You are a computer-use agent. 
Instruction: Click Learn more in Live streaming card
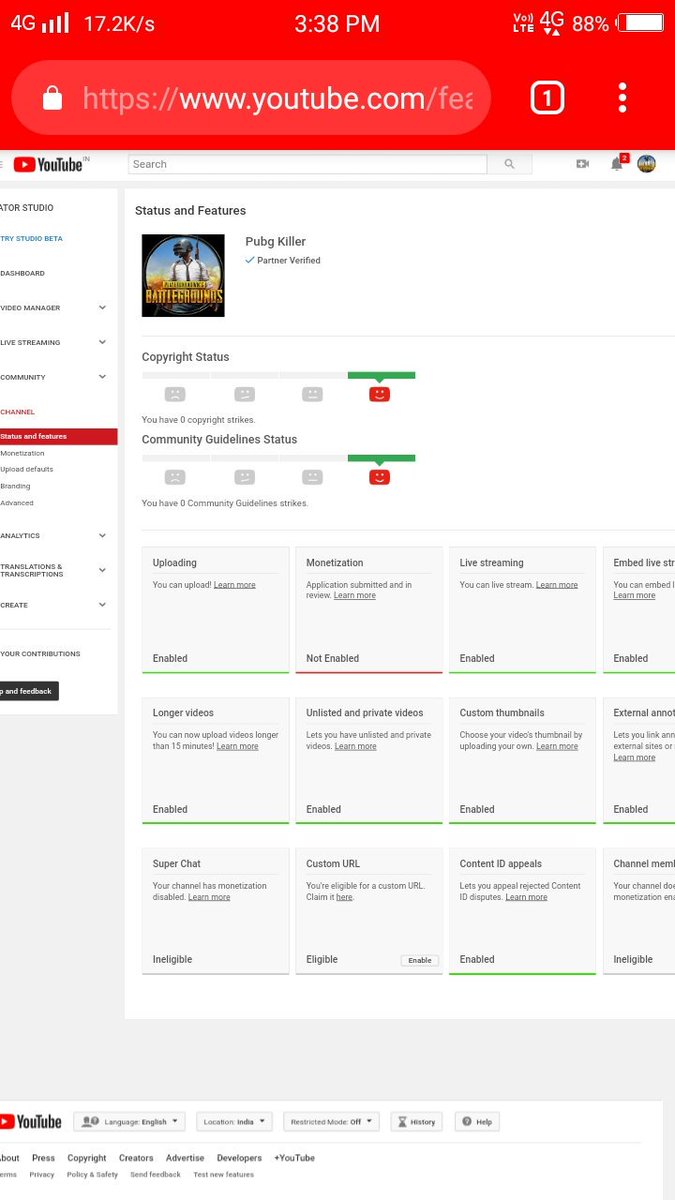point(557,585)
